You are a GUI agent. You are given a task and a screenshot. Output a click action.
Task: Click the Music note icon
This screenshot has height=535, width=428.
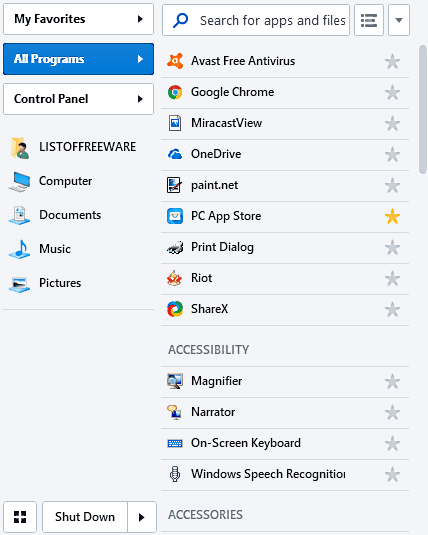(x=19, y=249)
